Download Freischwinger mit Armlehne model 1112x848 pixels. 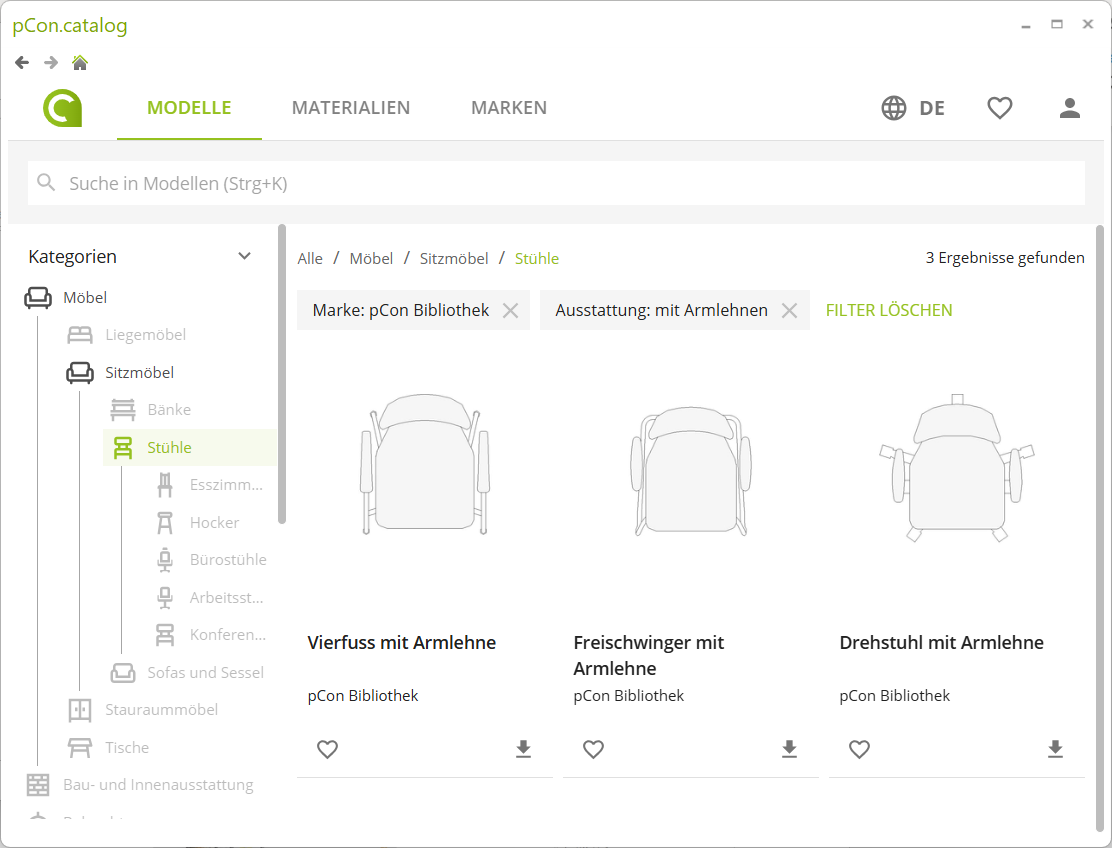tap(789, 749)
